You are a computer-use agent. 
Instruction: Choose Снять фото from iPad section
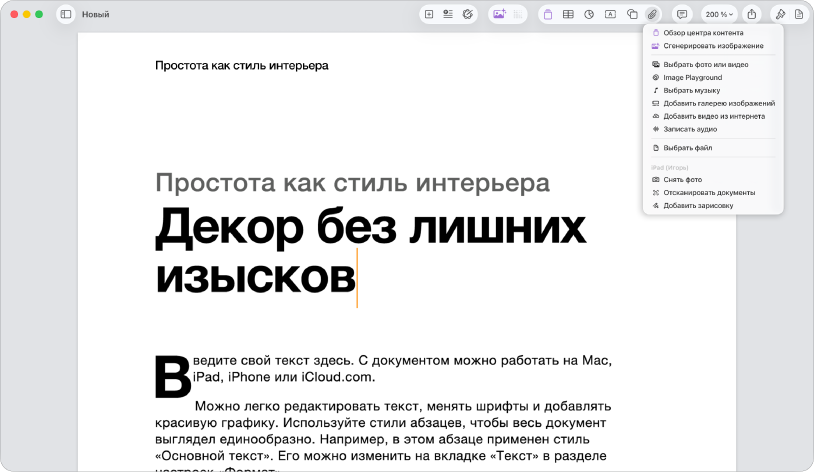pos(713,180)
